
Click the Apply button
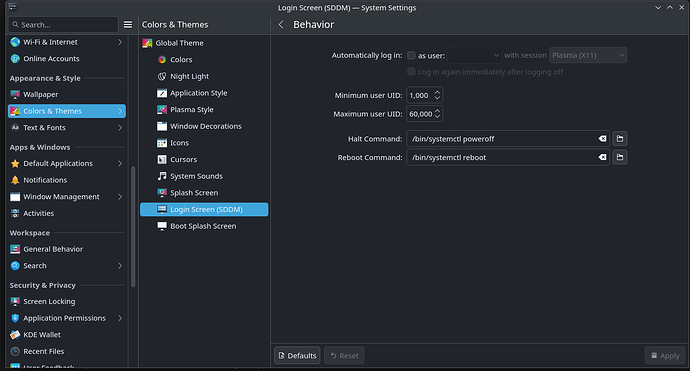[x=665, y=356]
